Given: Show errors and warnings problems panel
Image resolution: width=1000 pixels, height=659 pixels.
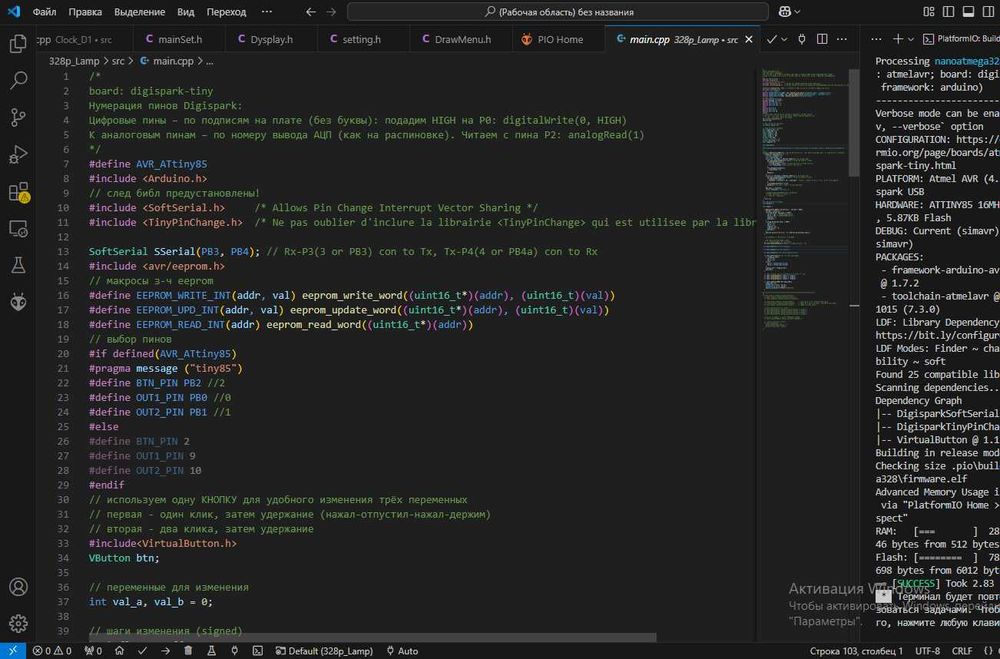Looking at the screenshot, I should (52, 651).
